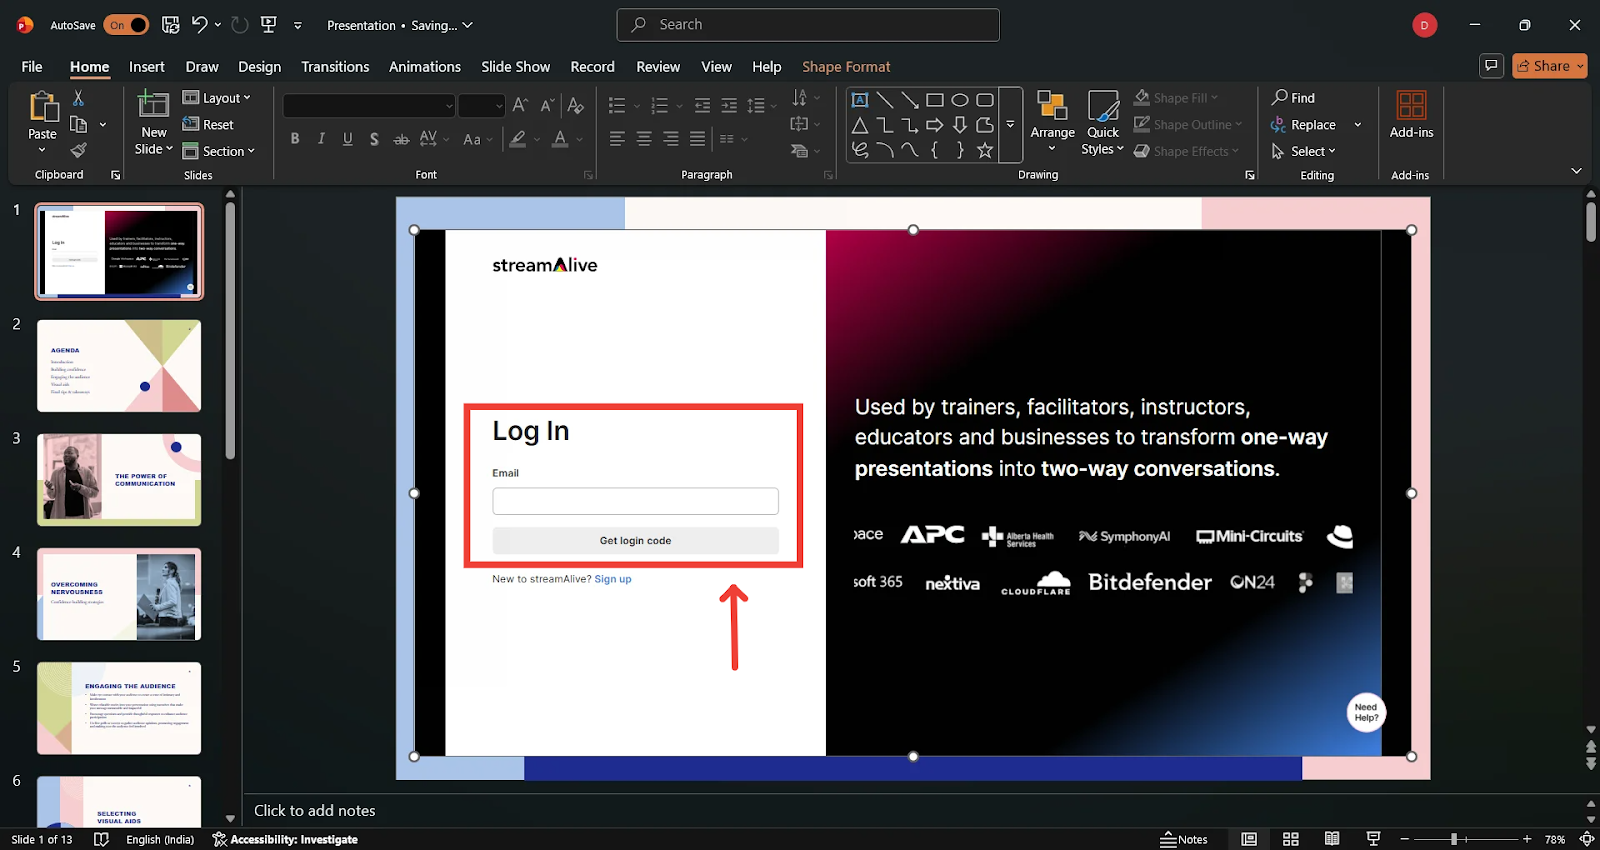Open the Transitions tab
The height and width of the screenshot is (850, 1600).
(335, 67)
